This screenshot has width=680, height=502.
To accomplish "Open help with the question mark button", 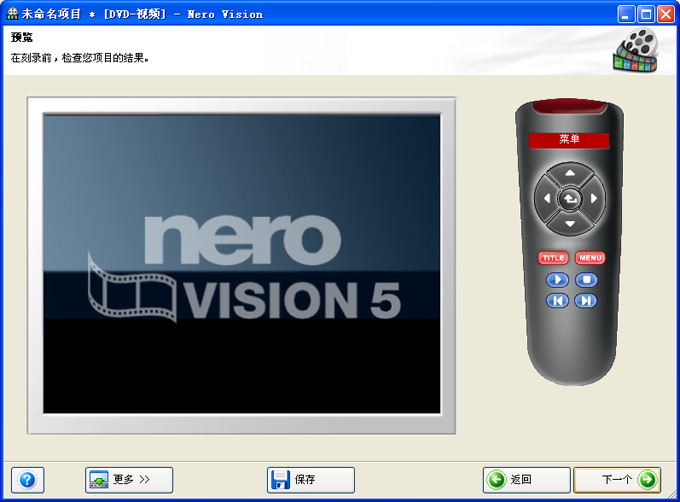I will click(28, 480).
